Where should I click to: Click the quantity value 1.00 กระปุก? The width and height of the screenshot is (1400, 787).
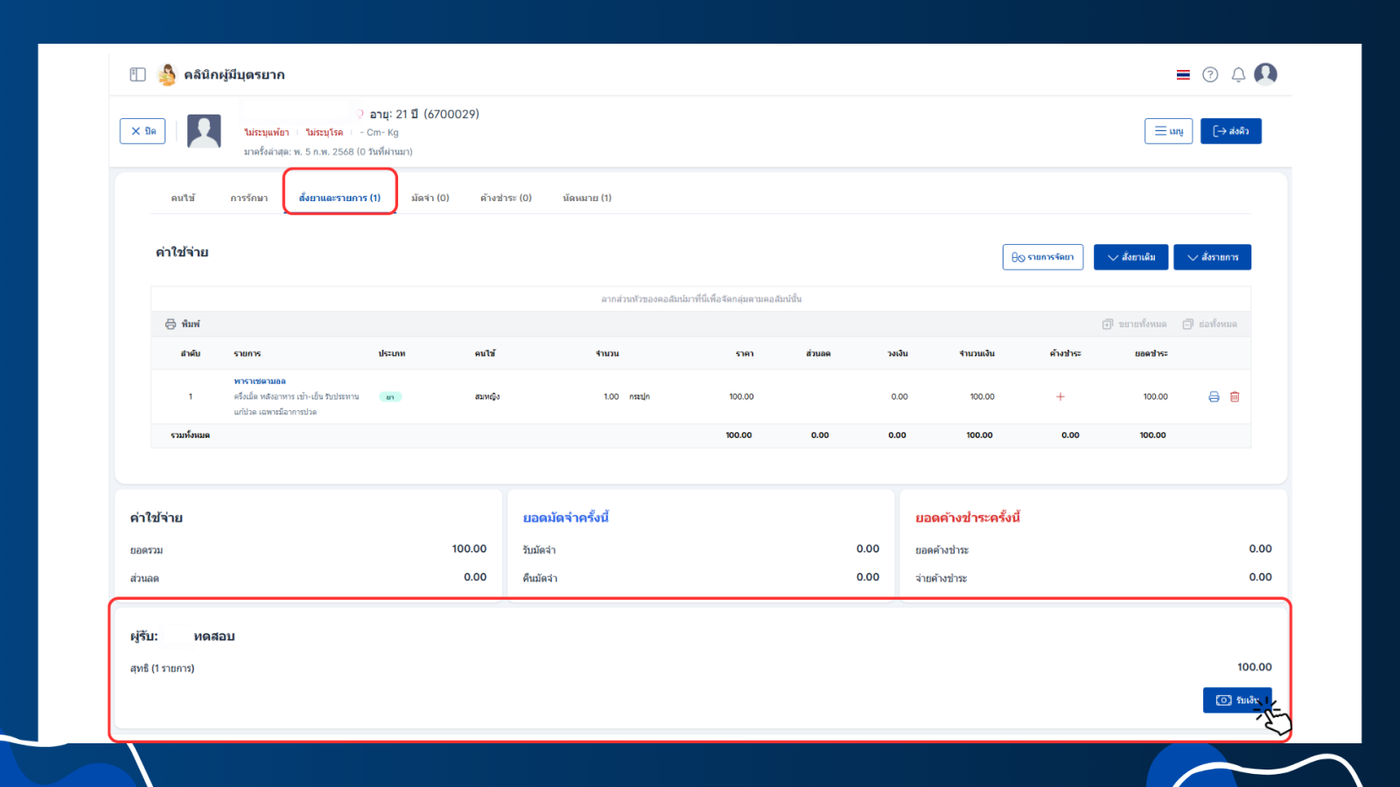[627, 397]
